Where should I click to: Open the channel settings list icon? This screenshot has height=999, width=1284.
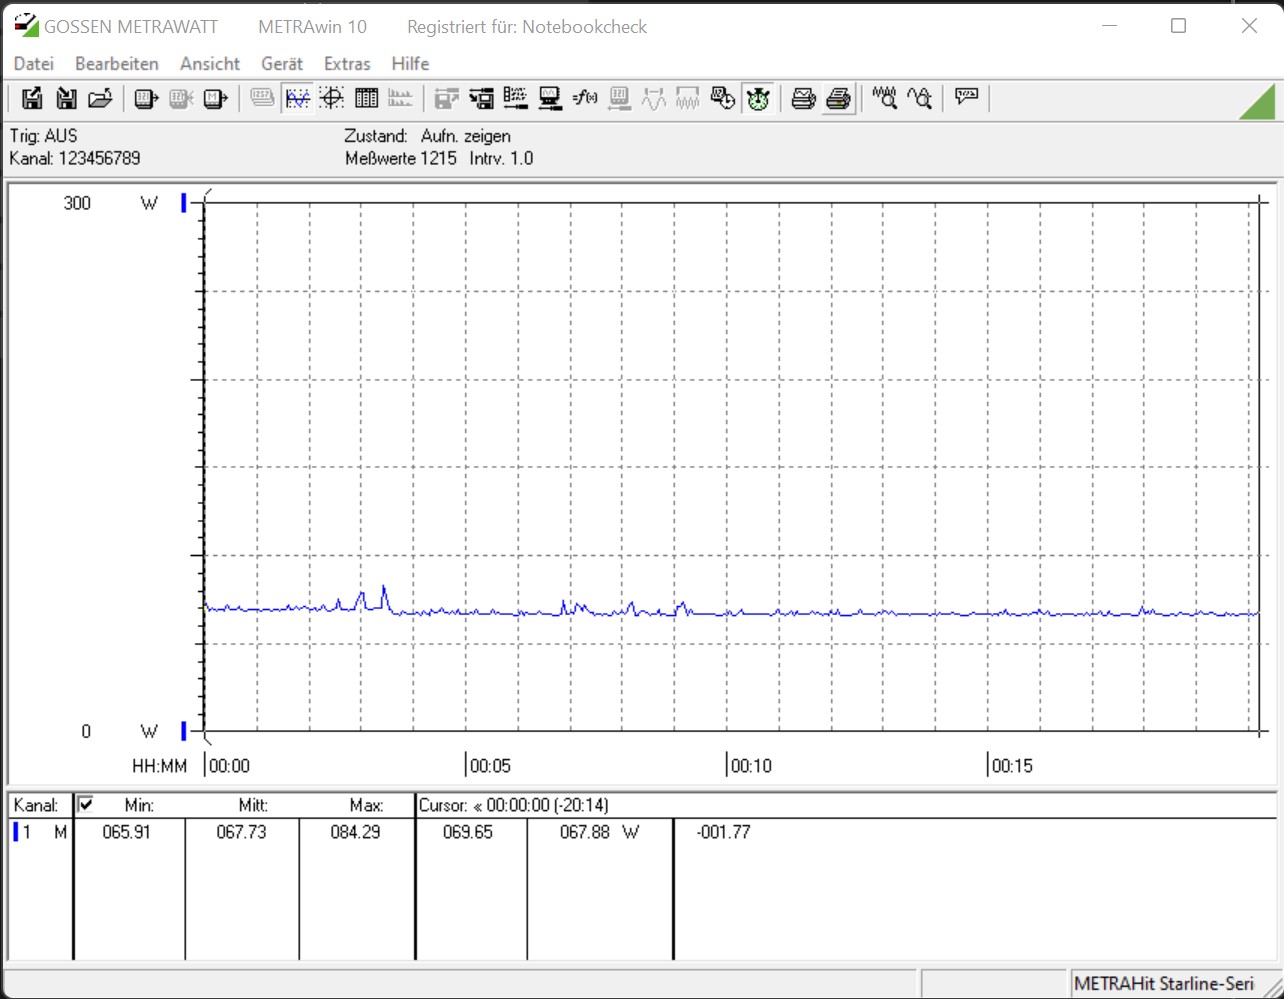pyautogui.click(x=516, y=98)
